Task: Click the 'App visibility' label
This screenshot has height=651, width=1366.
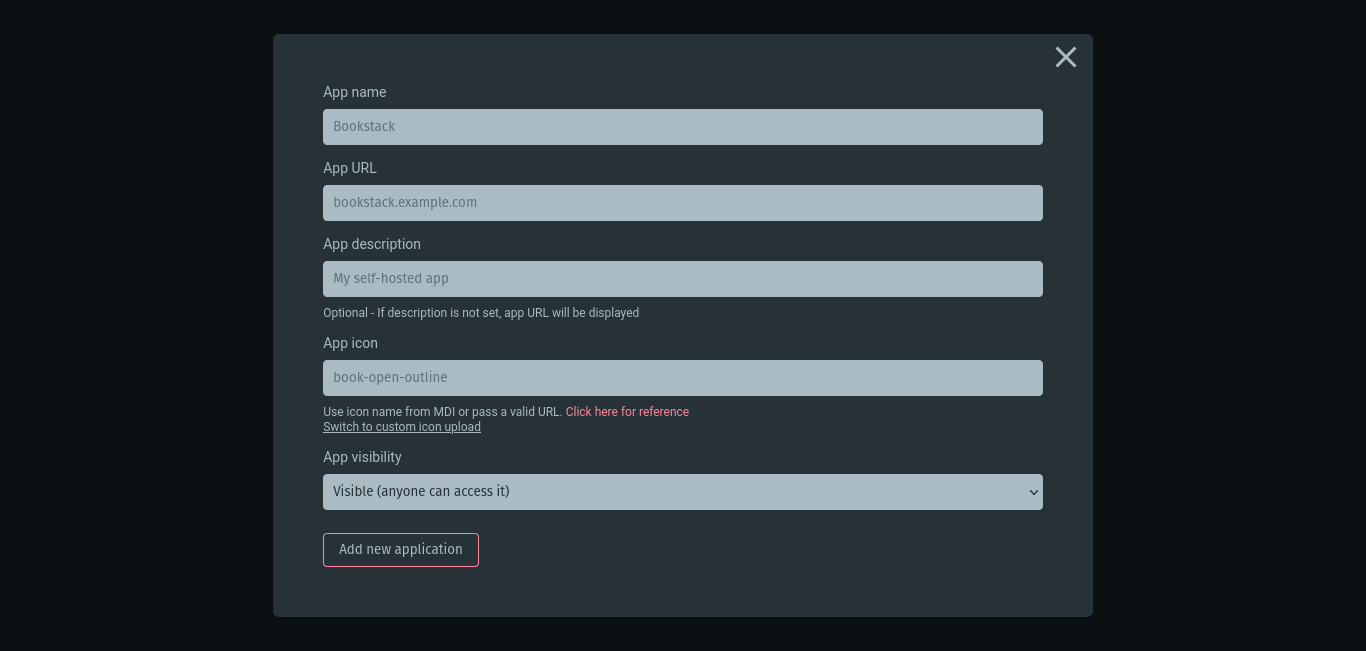Action: (x=362, y=457)
